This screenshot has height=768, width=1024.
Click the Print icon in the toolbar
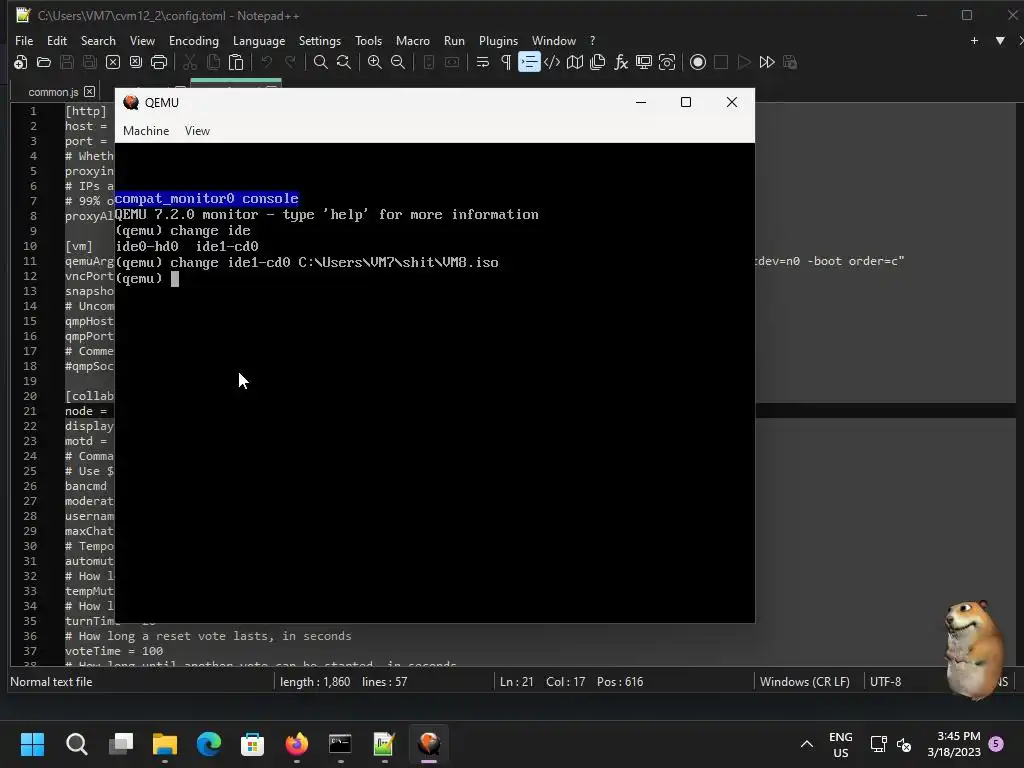pos(159,62)
